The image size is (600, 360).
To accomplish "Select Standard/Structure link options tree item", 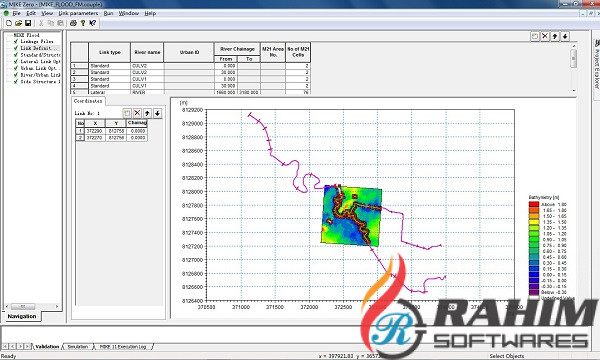I will (x=40, y=55).
